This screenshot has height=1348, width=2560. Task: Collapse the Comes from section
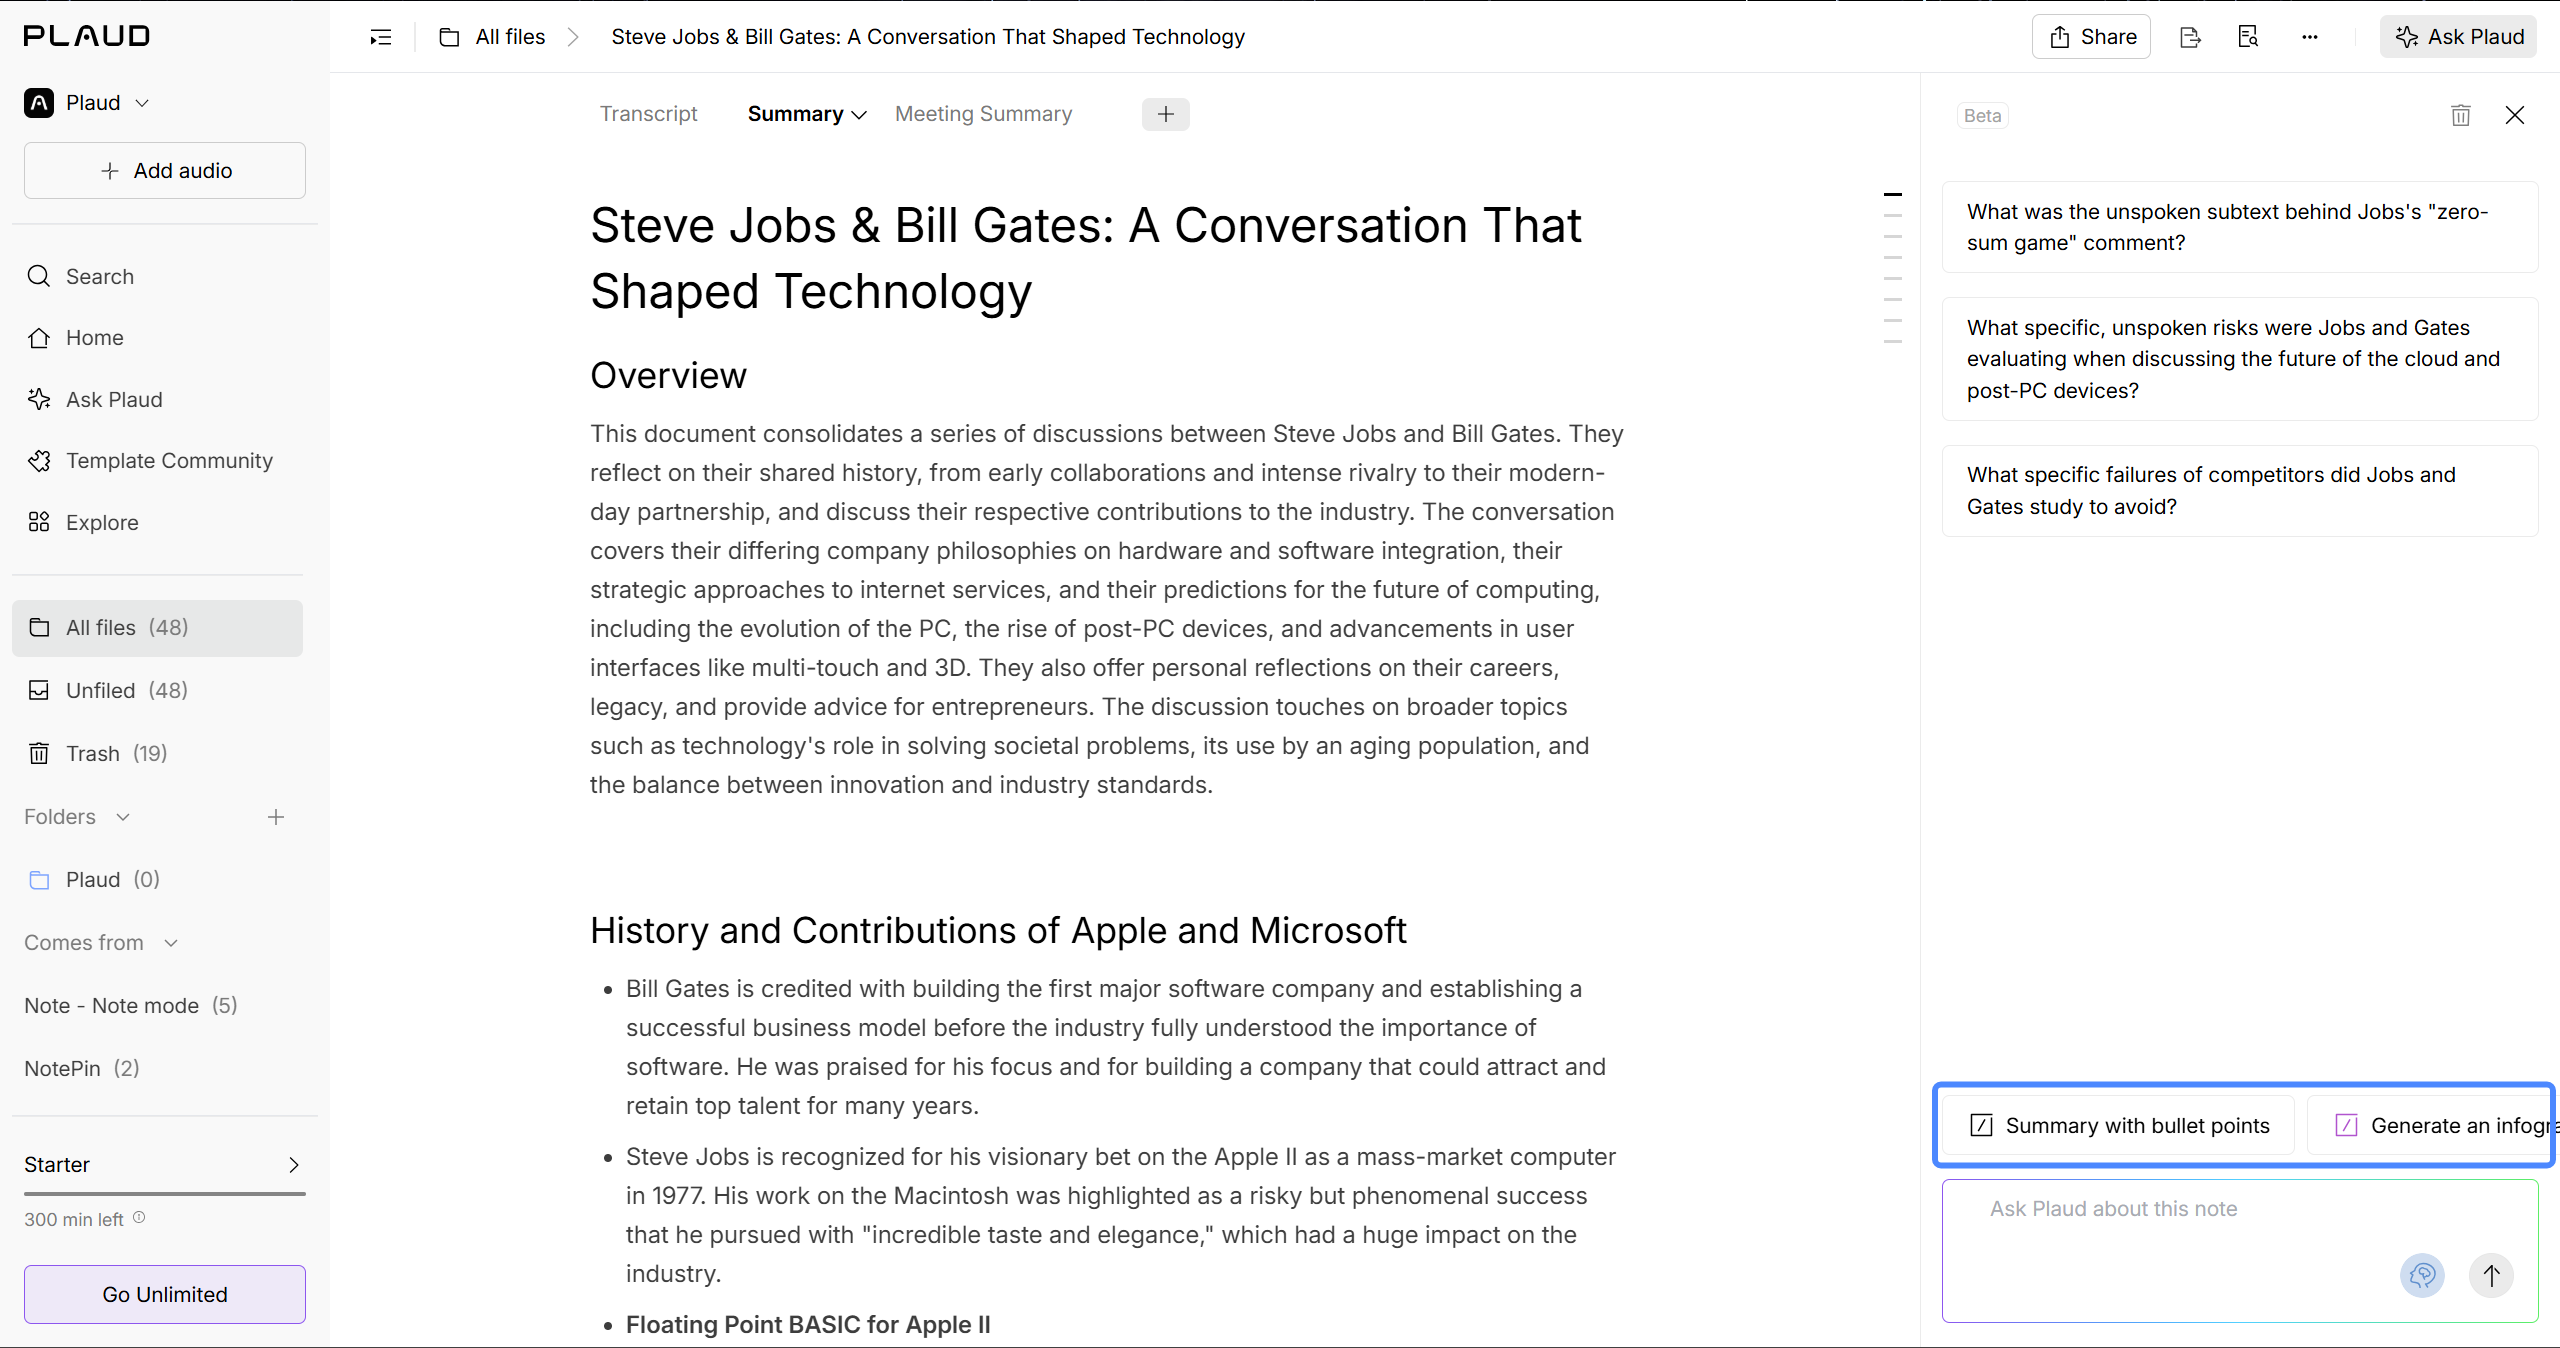click(171, 943)
